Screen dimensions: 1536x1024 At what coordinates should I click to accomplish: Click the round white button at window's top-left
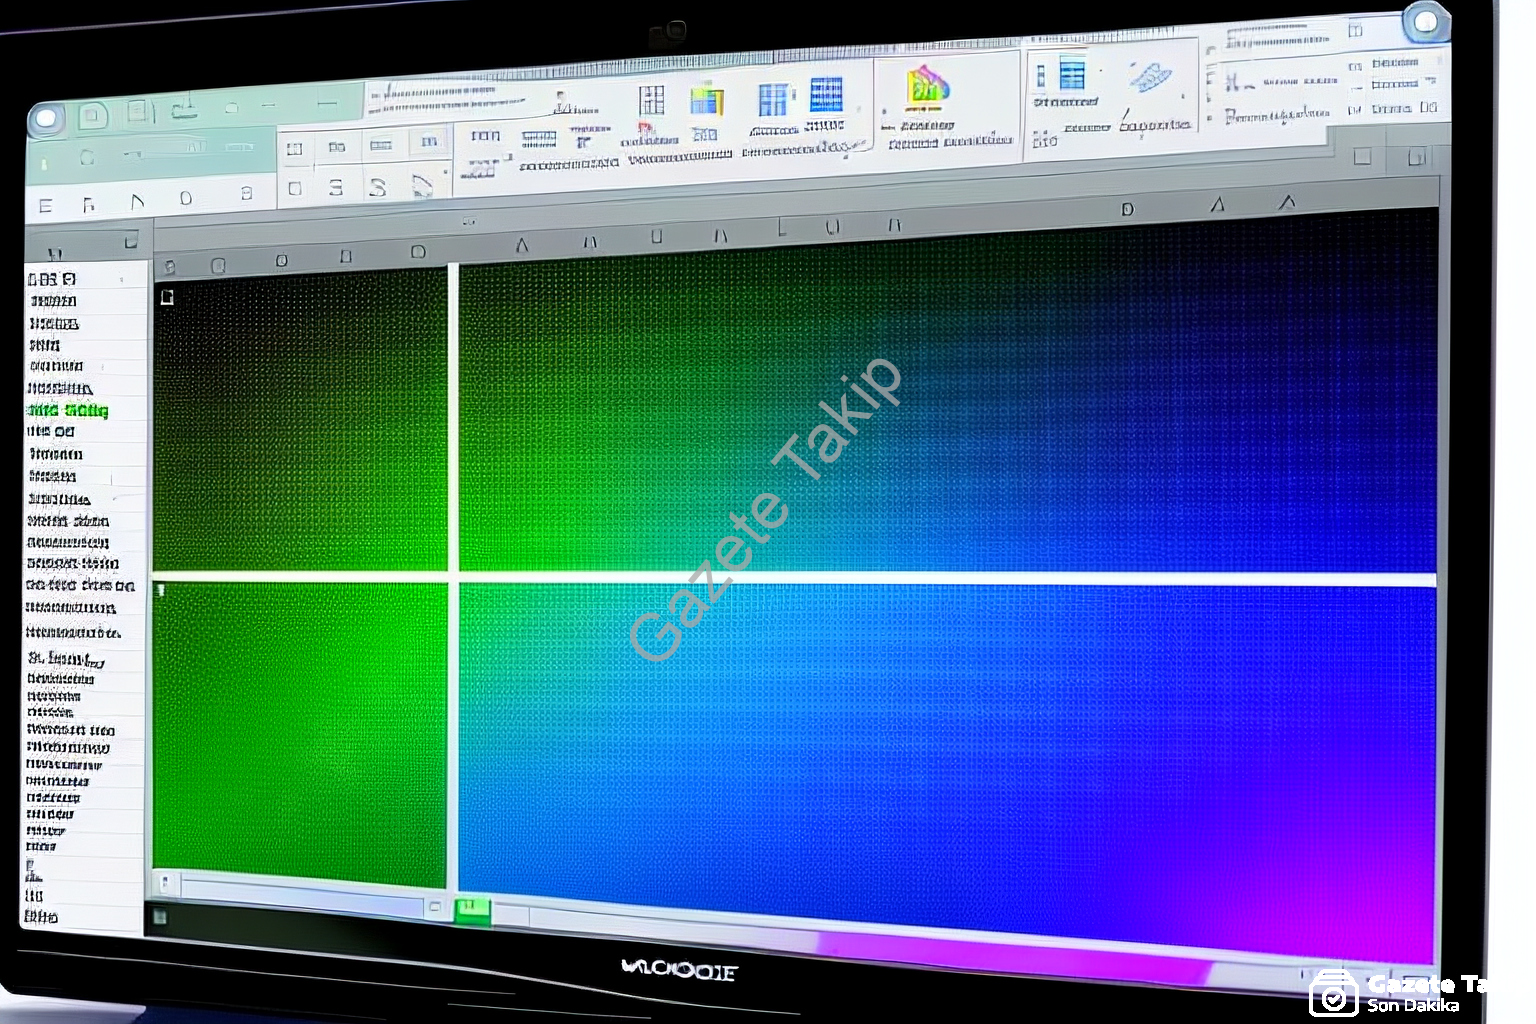(45, 120)
